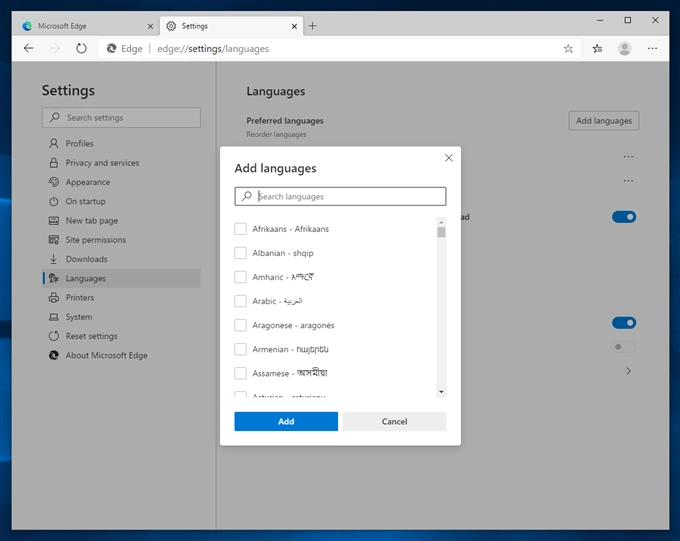Click the Search languages input field

point(340,196)
